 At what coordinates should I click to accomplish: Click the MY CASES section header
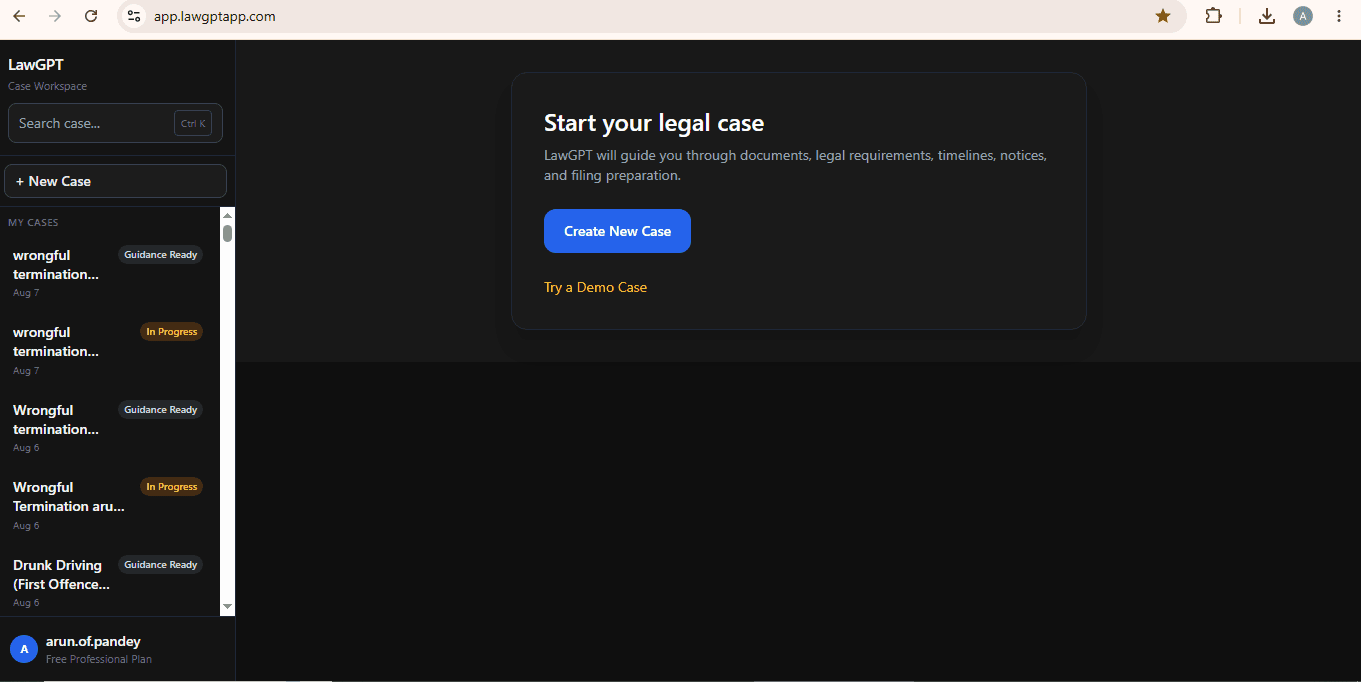coord(33,222)
